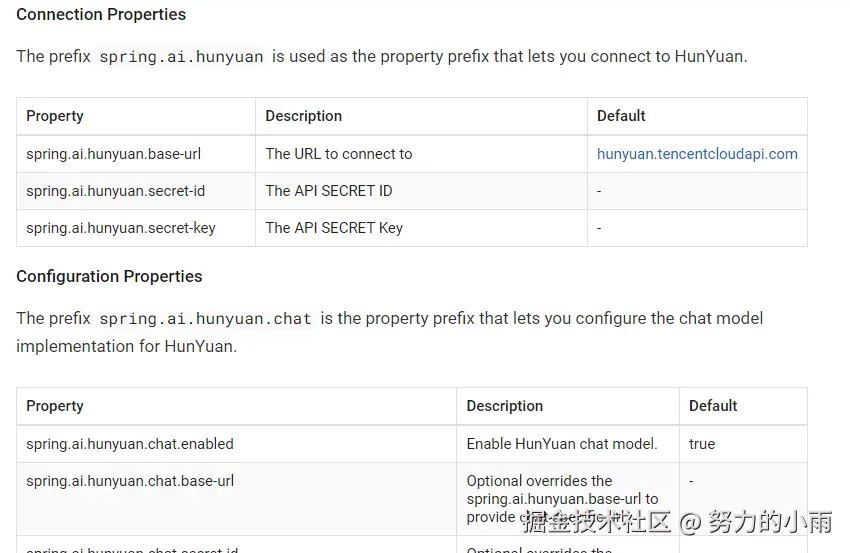Click the spring.ai.hunyuan.secret-key property cell
The width and height of the screenshot is (850, 553).
tap(121, 228)
